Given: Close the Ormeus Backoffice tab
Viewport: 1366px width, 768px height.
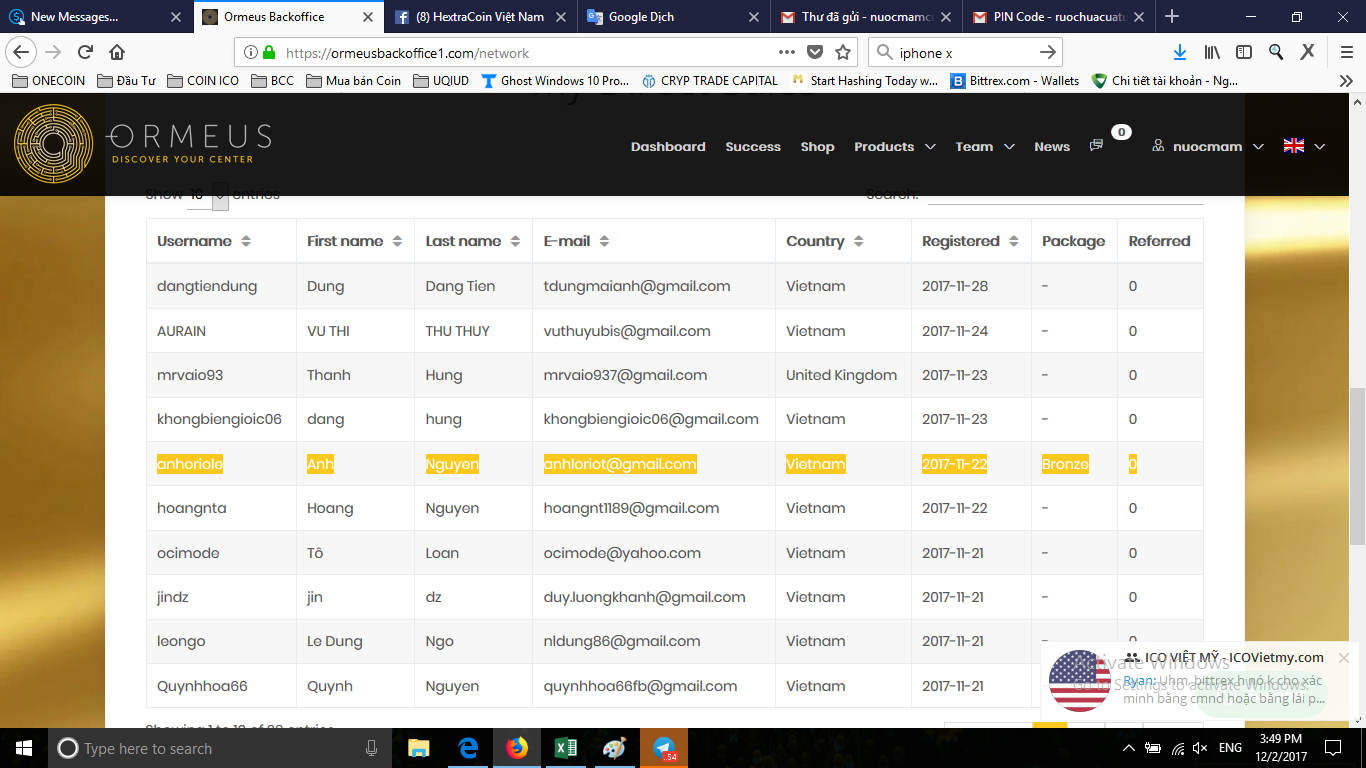Looking at the screenshot, I should (367, 17).
